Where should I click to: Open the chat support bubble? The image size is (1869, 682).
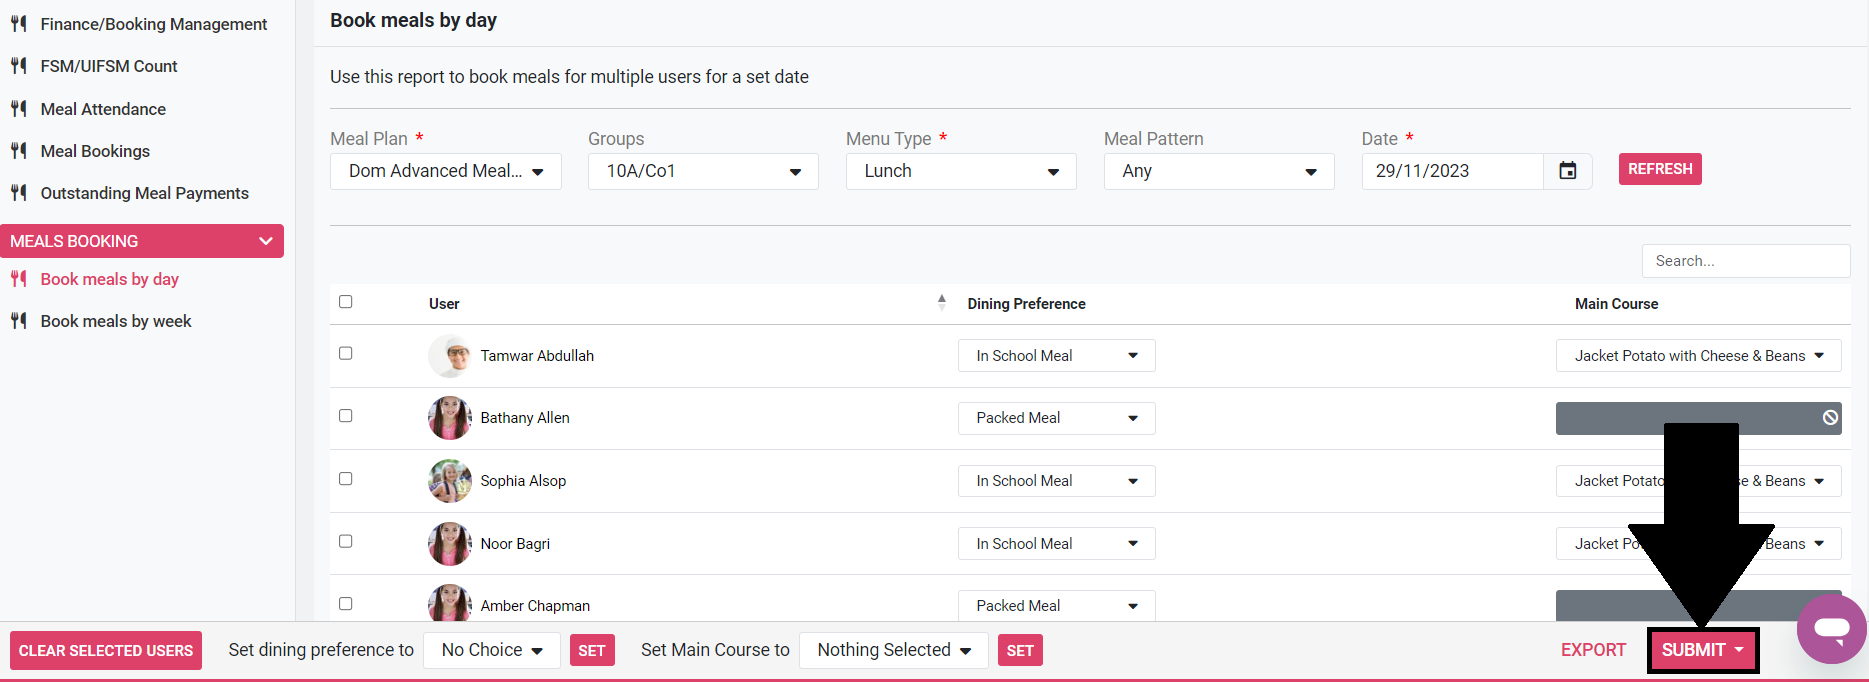click(x=1831, y=629)
